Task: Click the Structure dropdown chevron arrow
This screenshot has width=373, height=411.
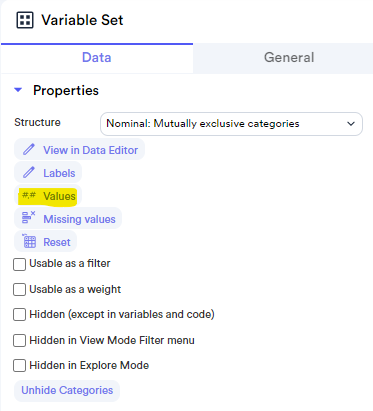Action: pos(351,124)
